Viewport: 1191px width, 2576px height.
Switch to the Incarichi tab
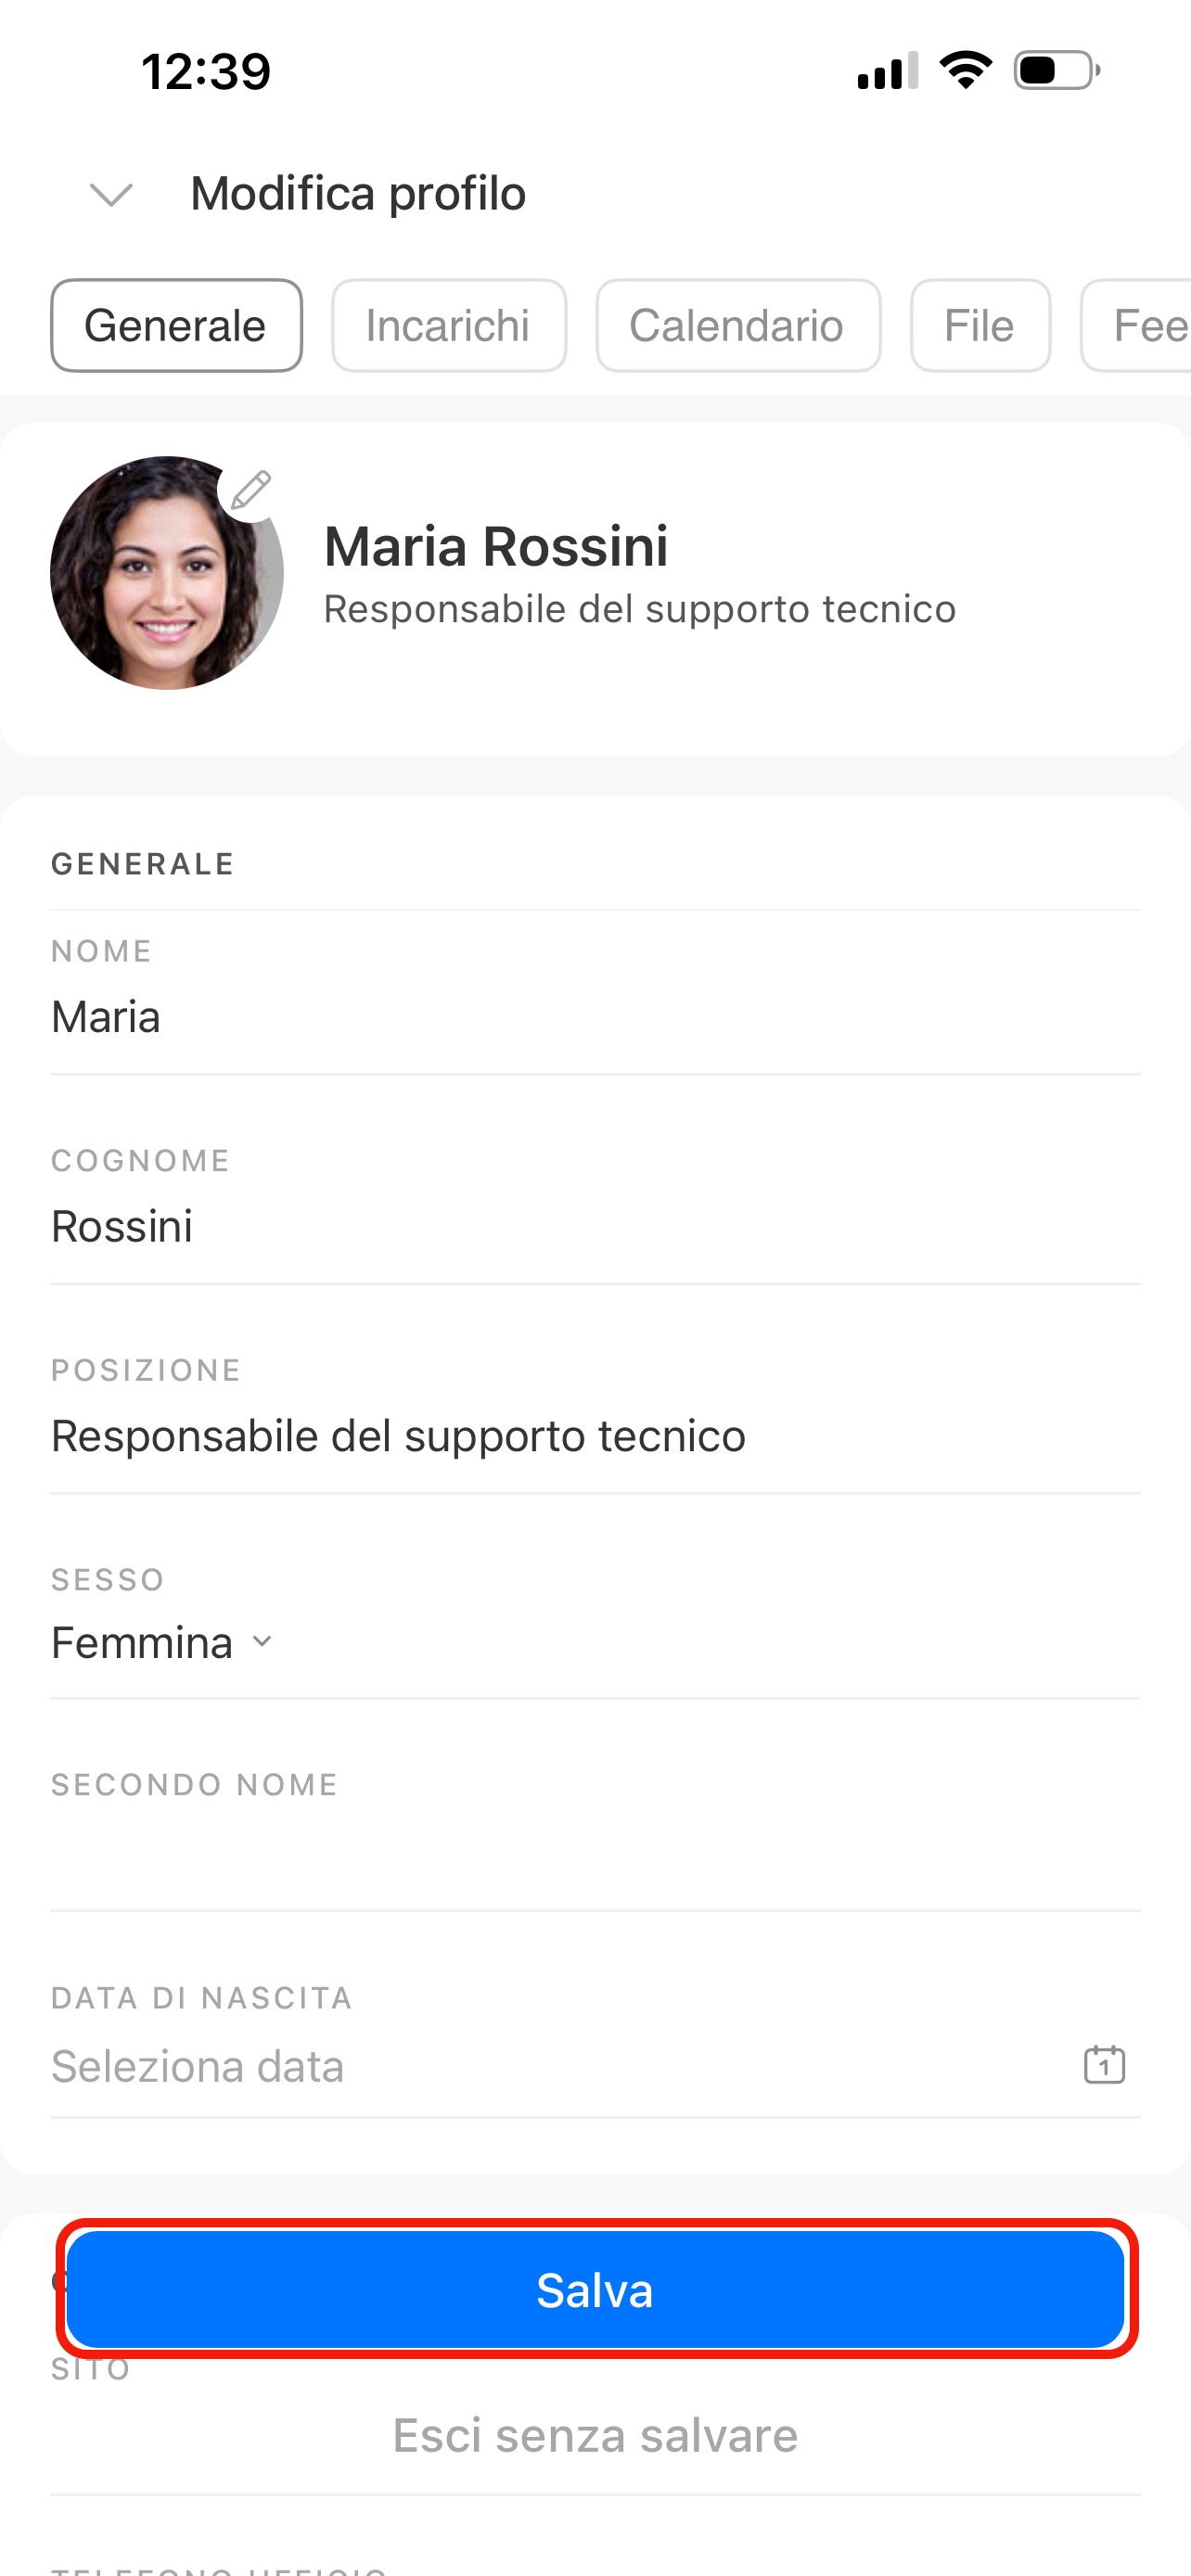click(x=449, y=326)
